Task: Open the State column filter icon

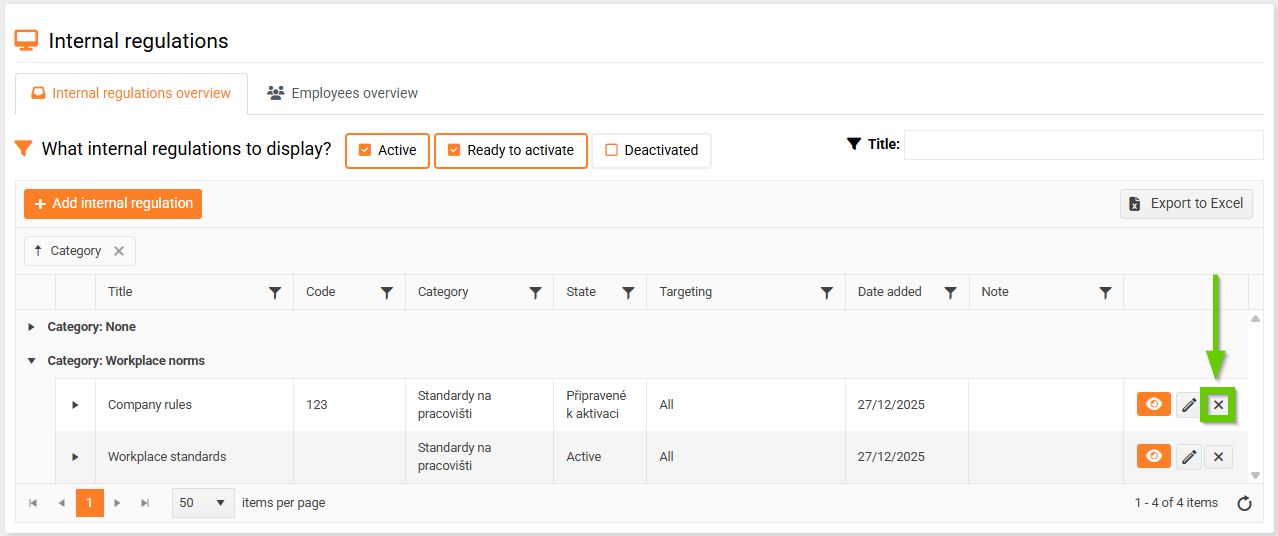Action: tap(628, 293)
